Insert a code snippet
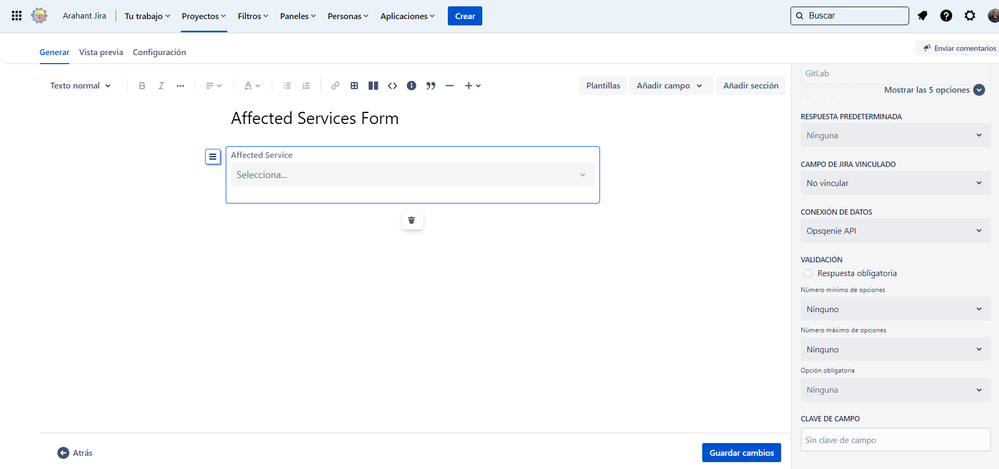Image resolution: width=999 pixels, height=469 pixels. (392, 85)
